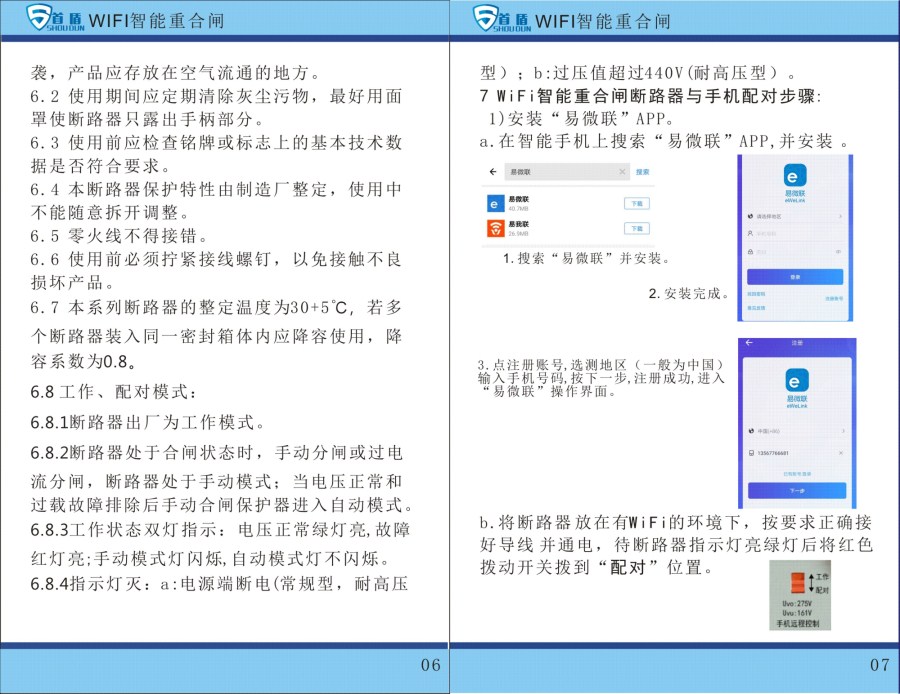900x694 pixels.
Task: Click the eWeLink logo on the login screen
Action: click(x=795, y=176)
